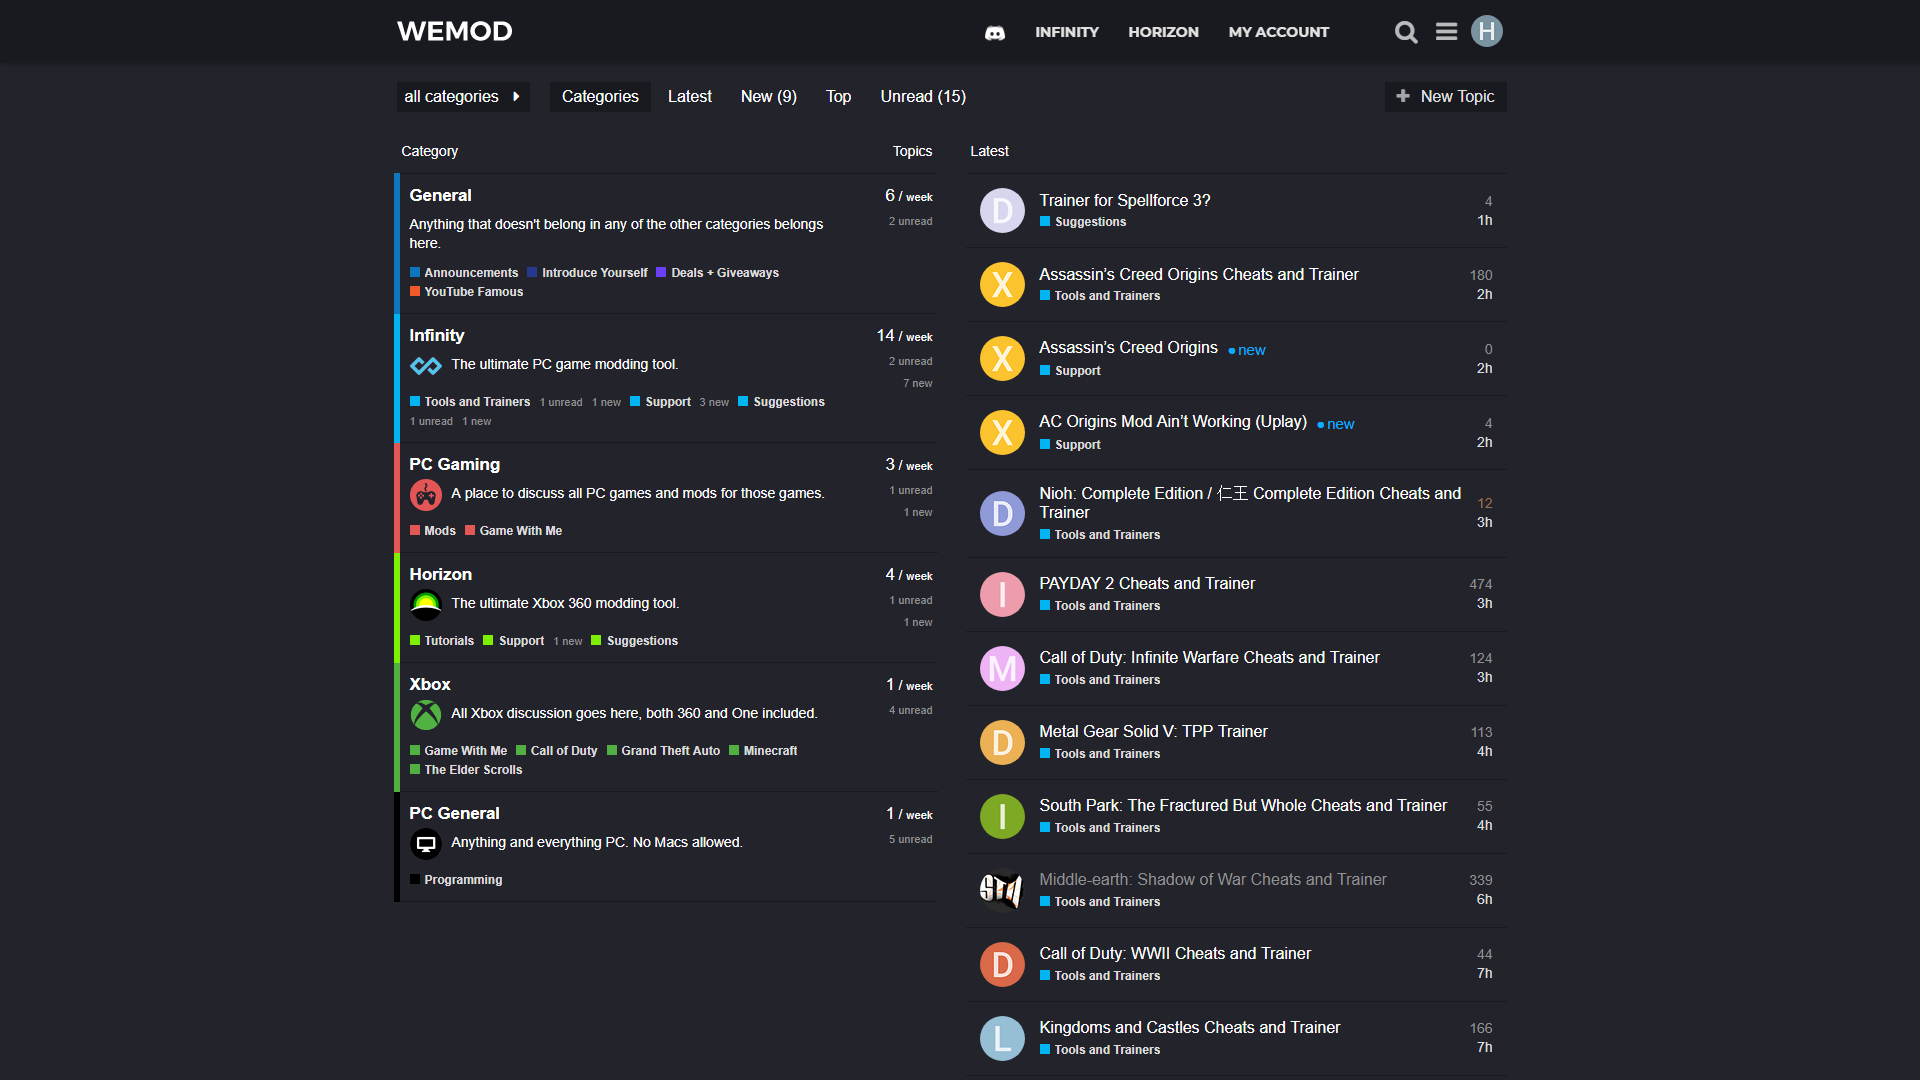Open avatar beside Shadow of War topic
This screenshot has height=1080, width=1920.
[1002, 891]
